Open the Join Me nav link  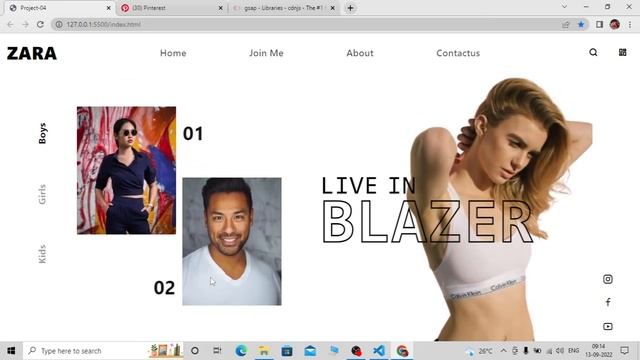[x=266, y=53]
